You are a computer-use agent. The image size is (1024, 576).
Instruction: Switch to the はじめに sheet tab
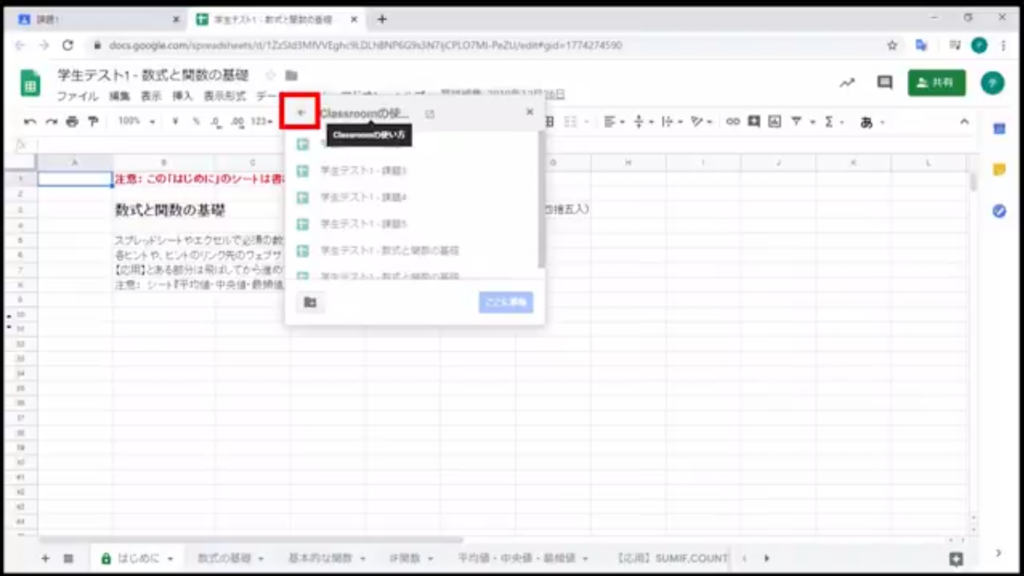(138, 558)
